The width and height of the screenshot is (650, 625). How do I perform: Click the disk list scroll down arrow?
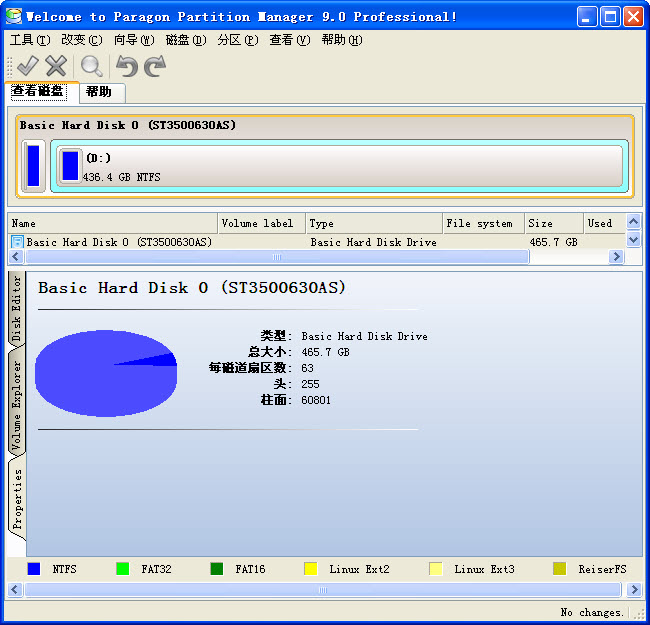[633, 240]
